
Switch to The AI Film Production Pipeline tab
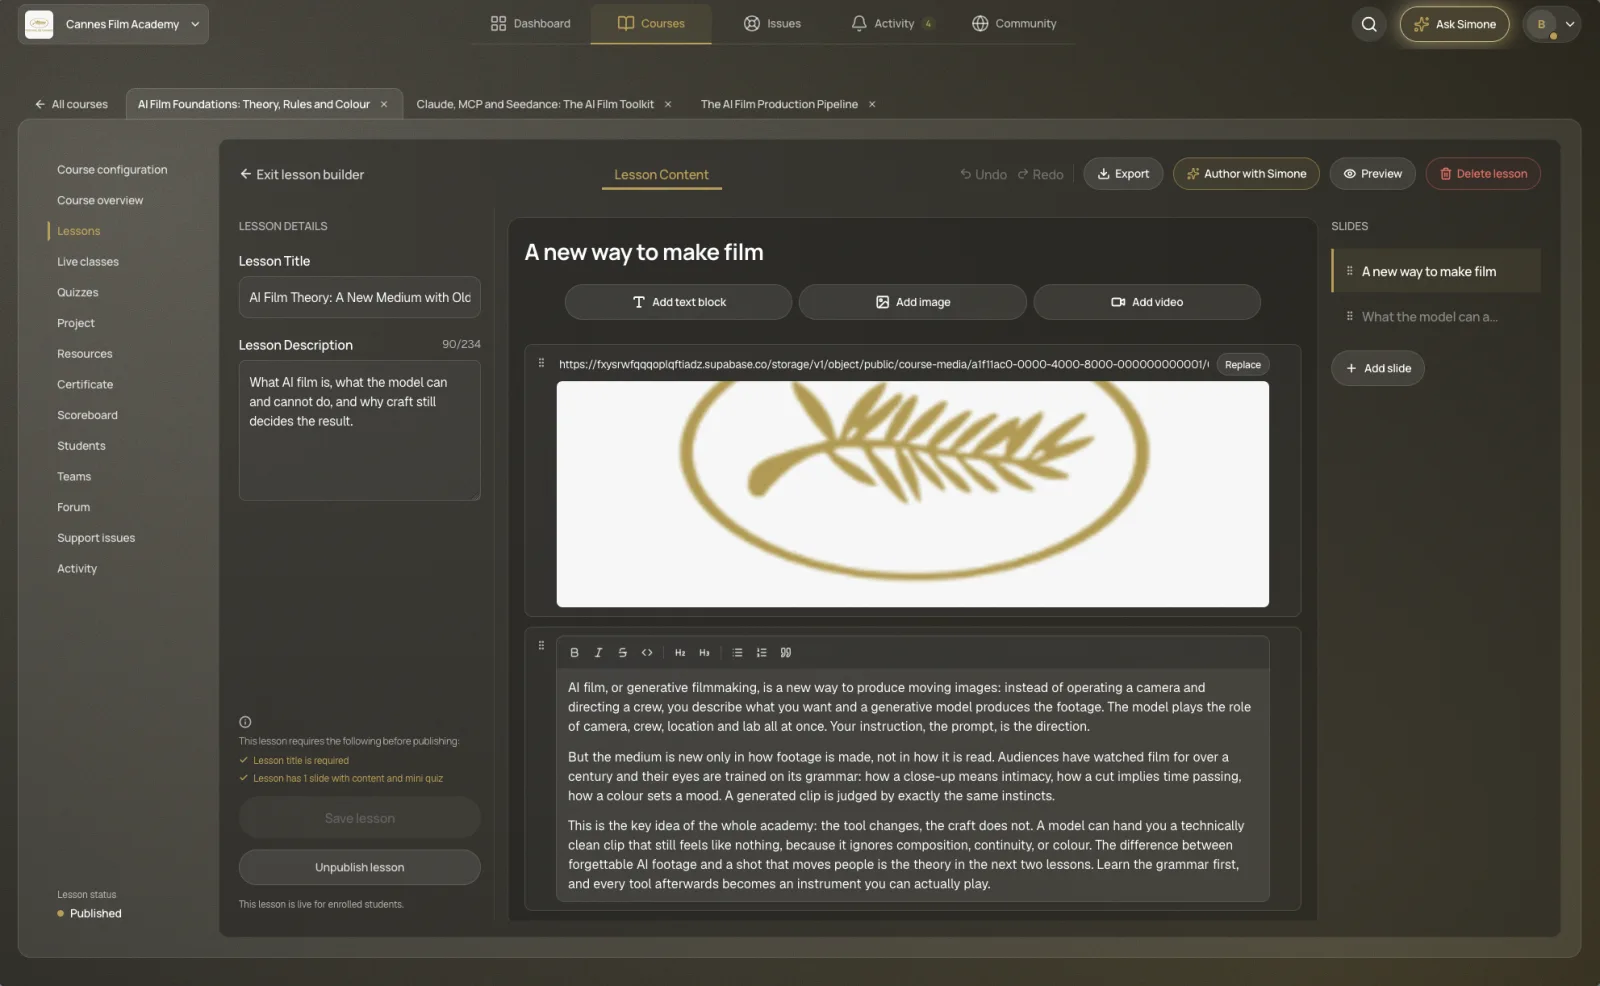[x=779, y=104]
